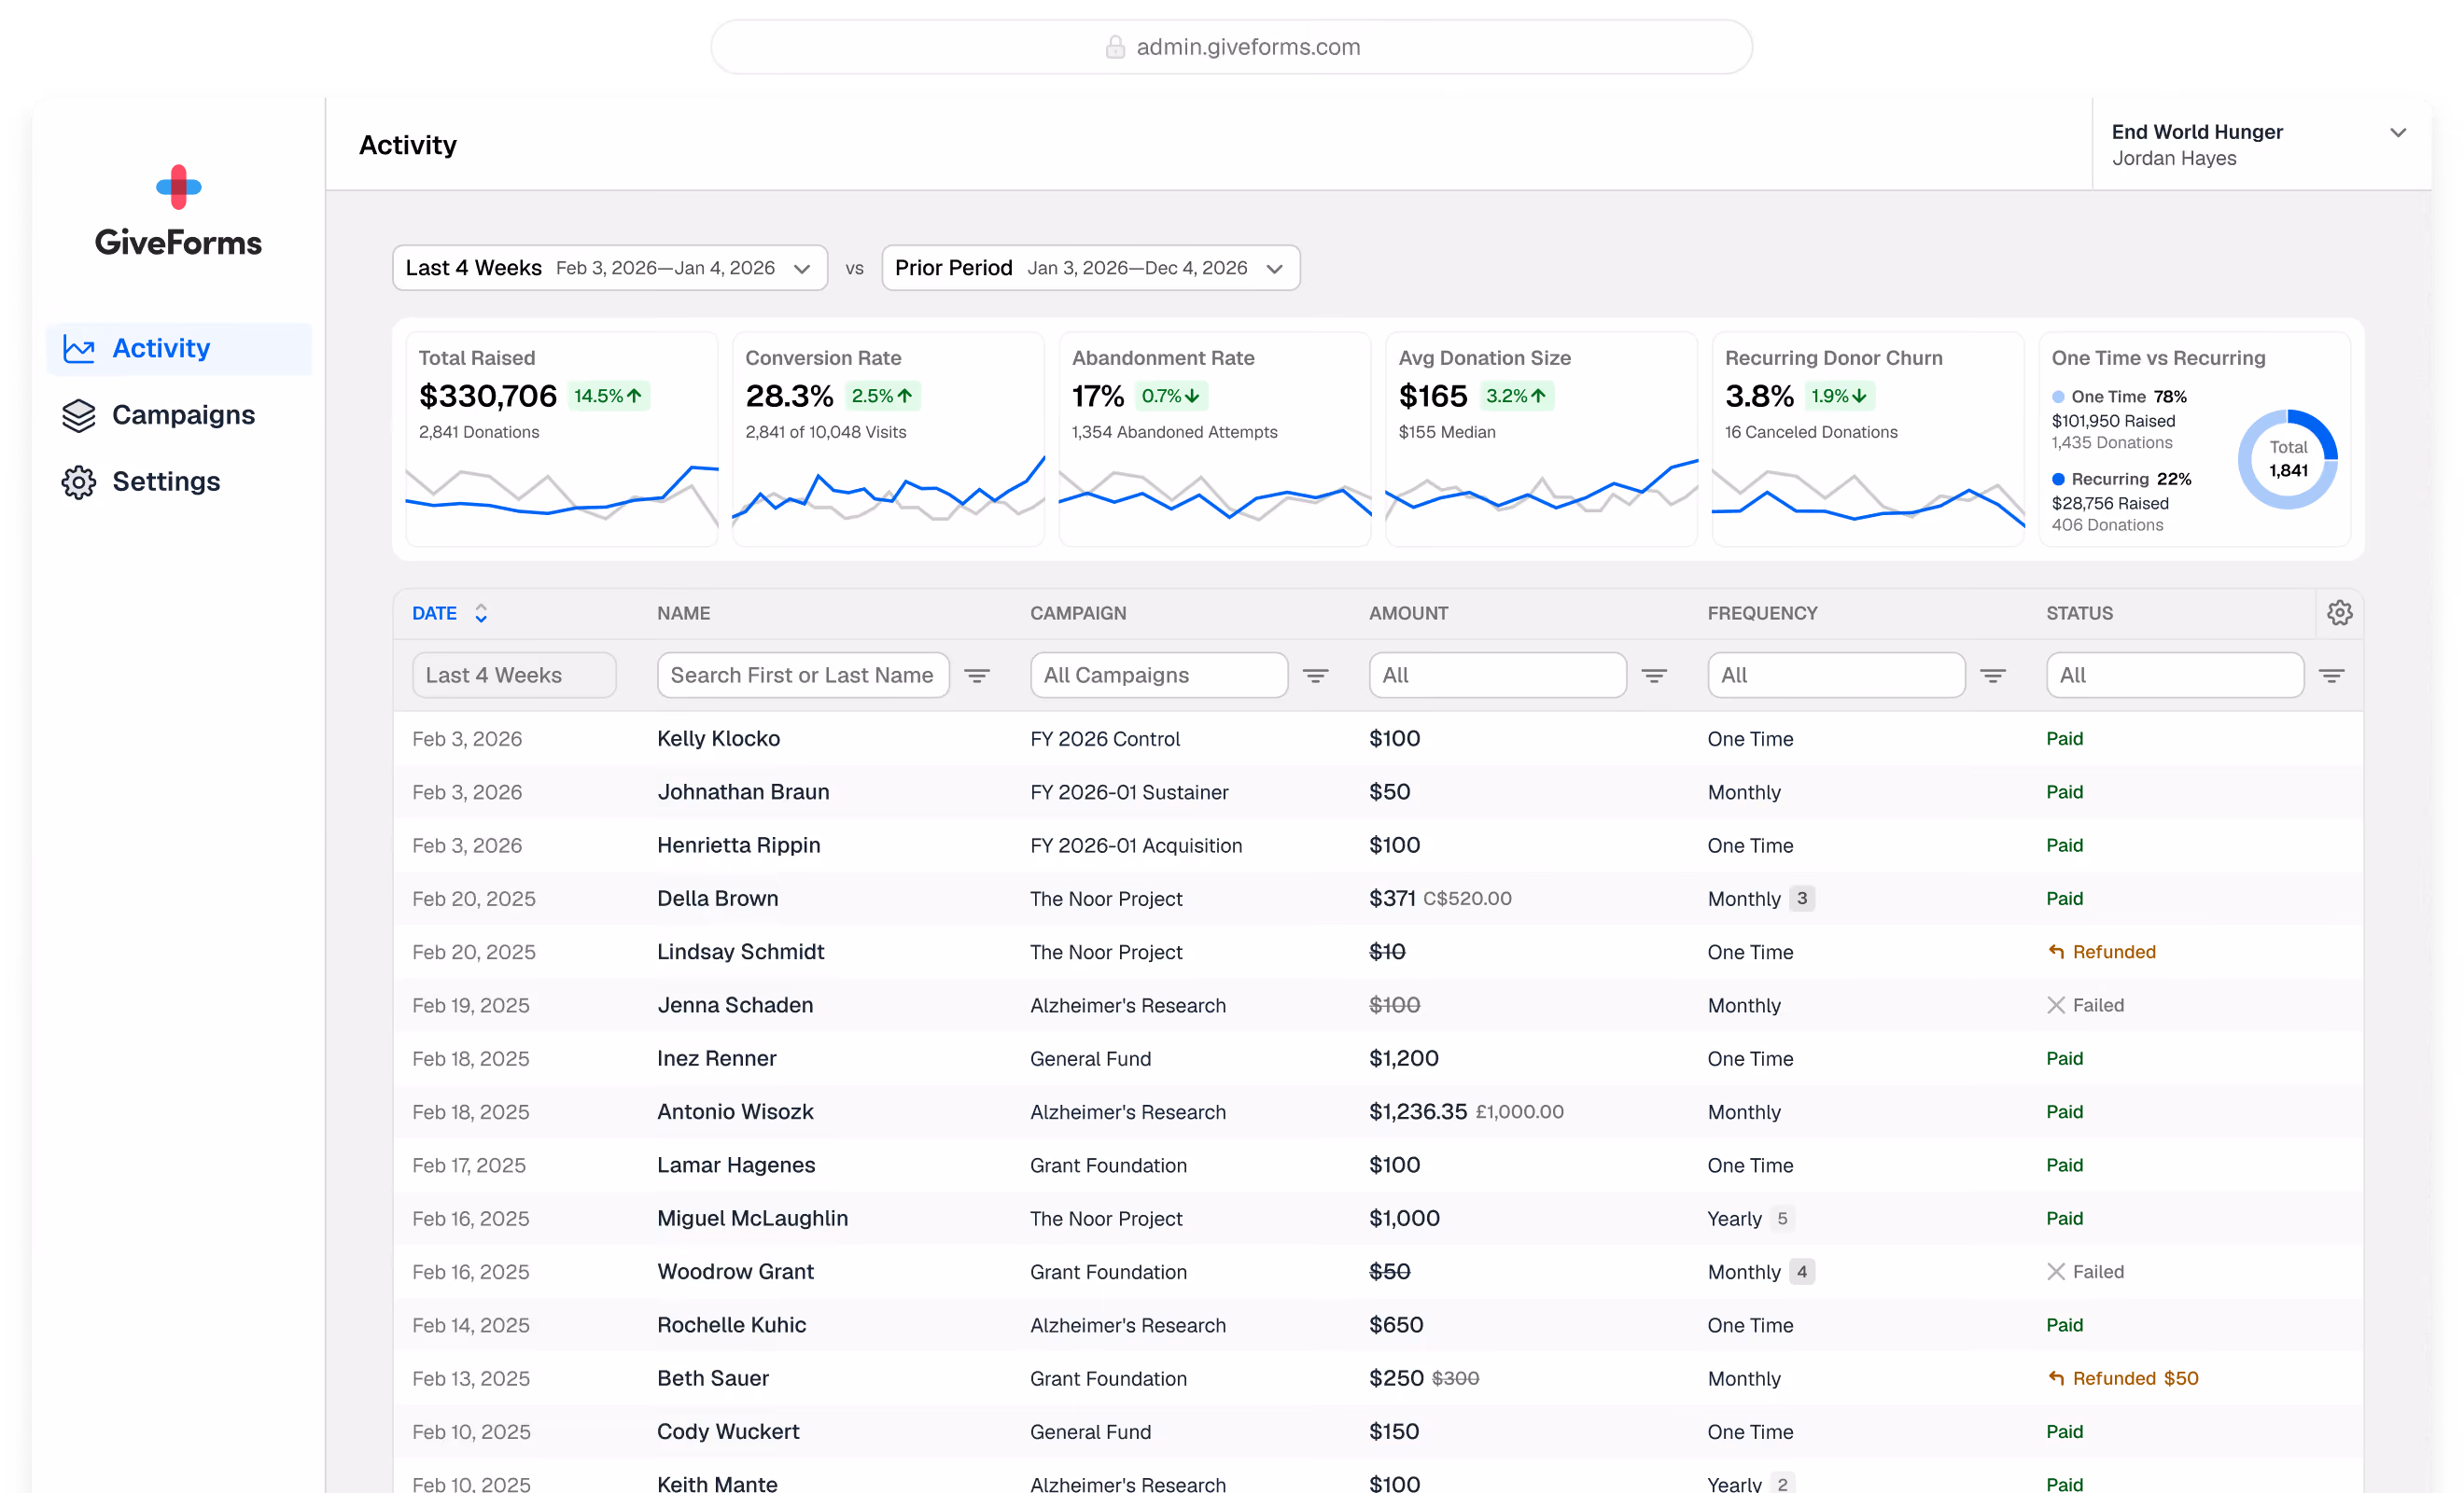Open the Activity sidebar section
The width and height of the screenshot is (2464, 1493).
click(x=178, y=348)
